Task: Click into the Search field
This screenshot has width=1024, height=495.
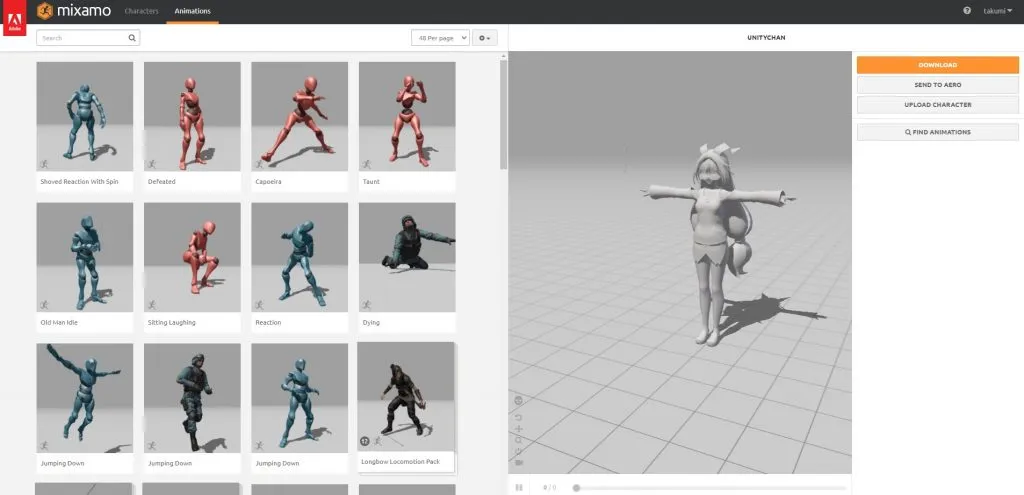Action: pos(88,38)
